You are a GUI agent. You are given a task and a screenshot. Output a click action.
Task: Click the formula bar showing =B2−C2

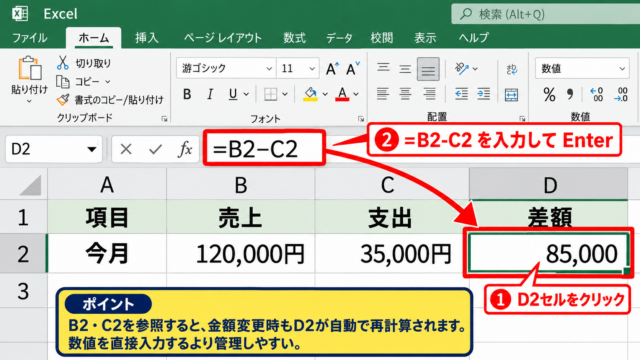tap(264, 149)
